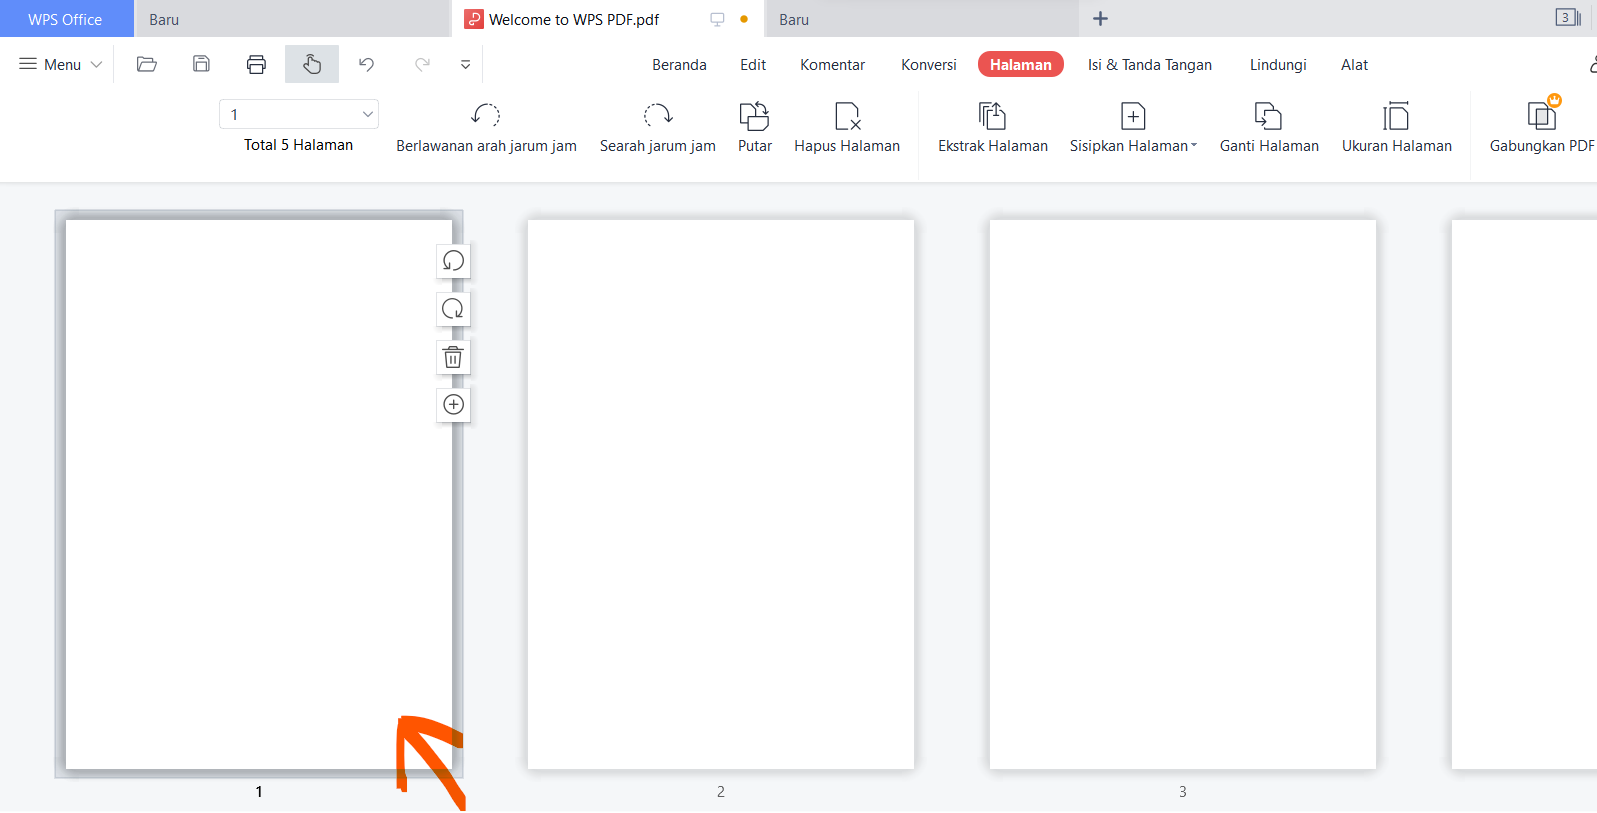Rotate page 1 clockwise using thumbnail button
The image size is (1597, 813).
[453, 309]
